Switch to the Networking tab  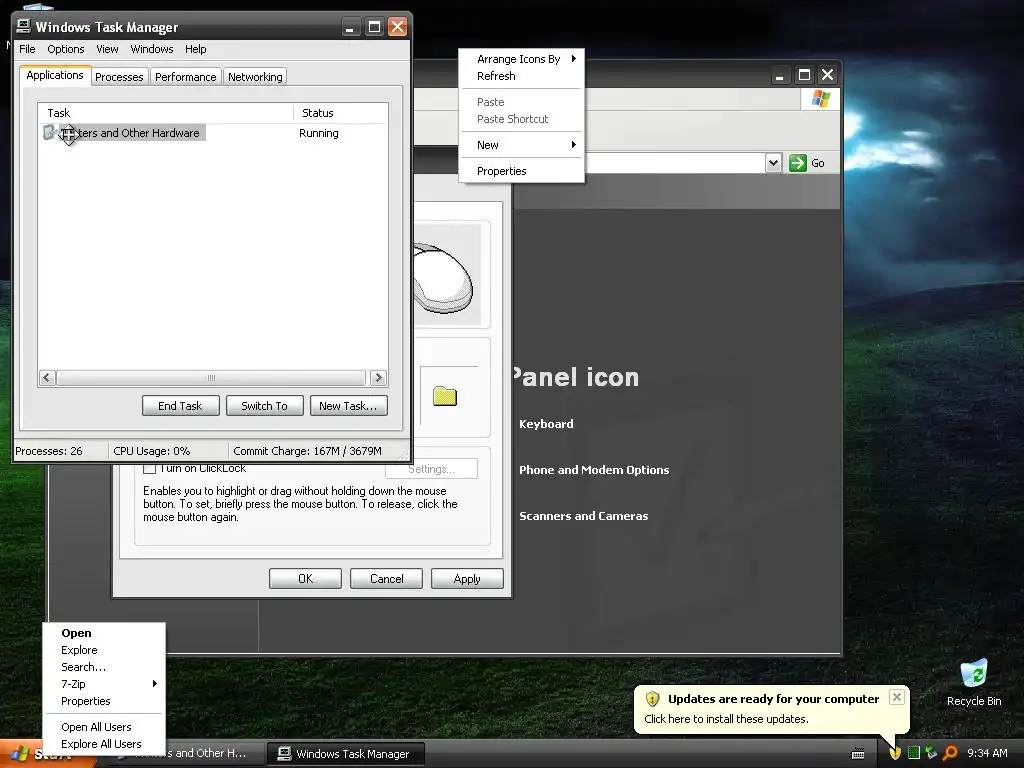coord(255,76)
